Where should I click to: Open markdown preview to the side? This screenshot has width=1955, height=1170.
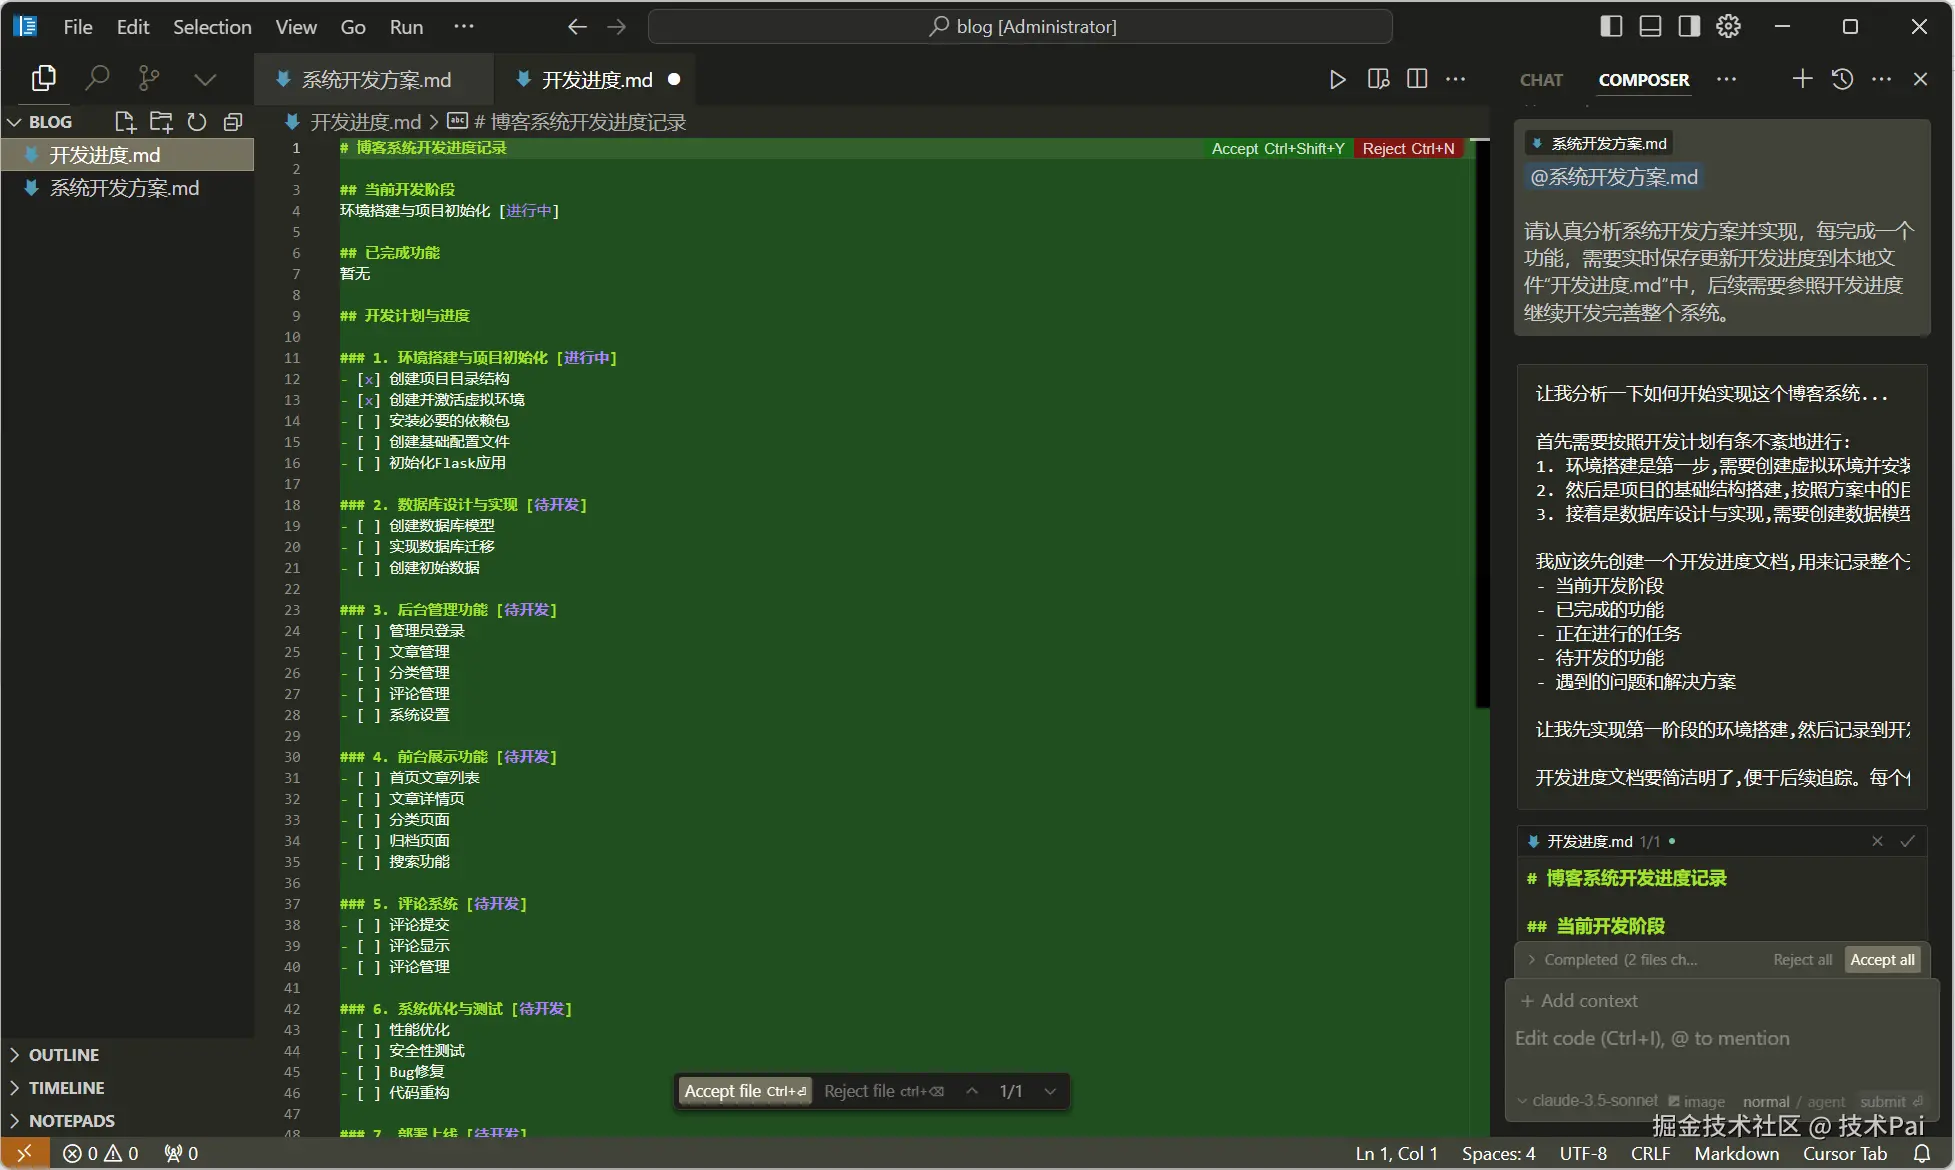(x=1378, y=79)
